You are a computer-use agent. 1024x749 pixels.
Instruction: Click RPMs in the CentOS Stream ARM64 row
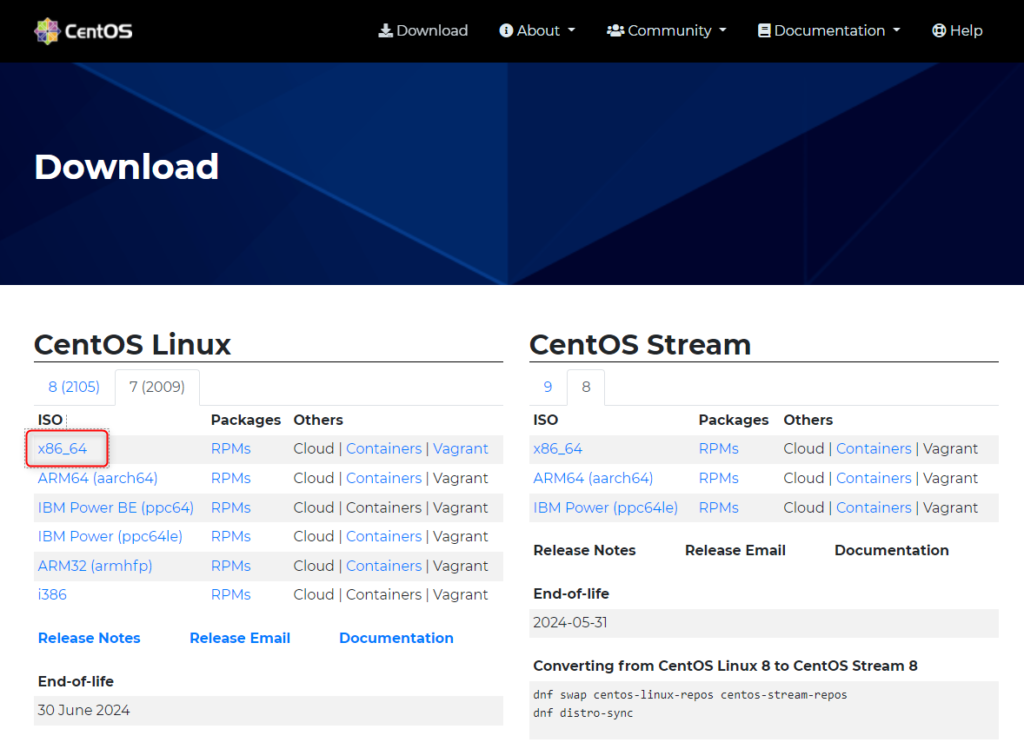click(x=718, y=478)
